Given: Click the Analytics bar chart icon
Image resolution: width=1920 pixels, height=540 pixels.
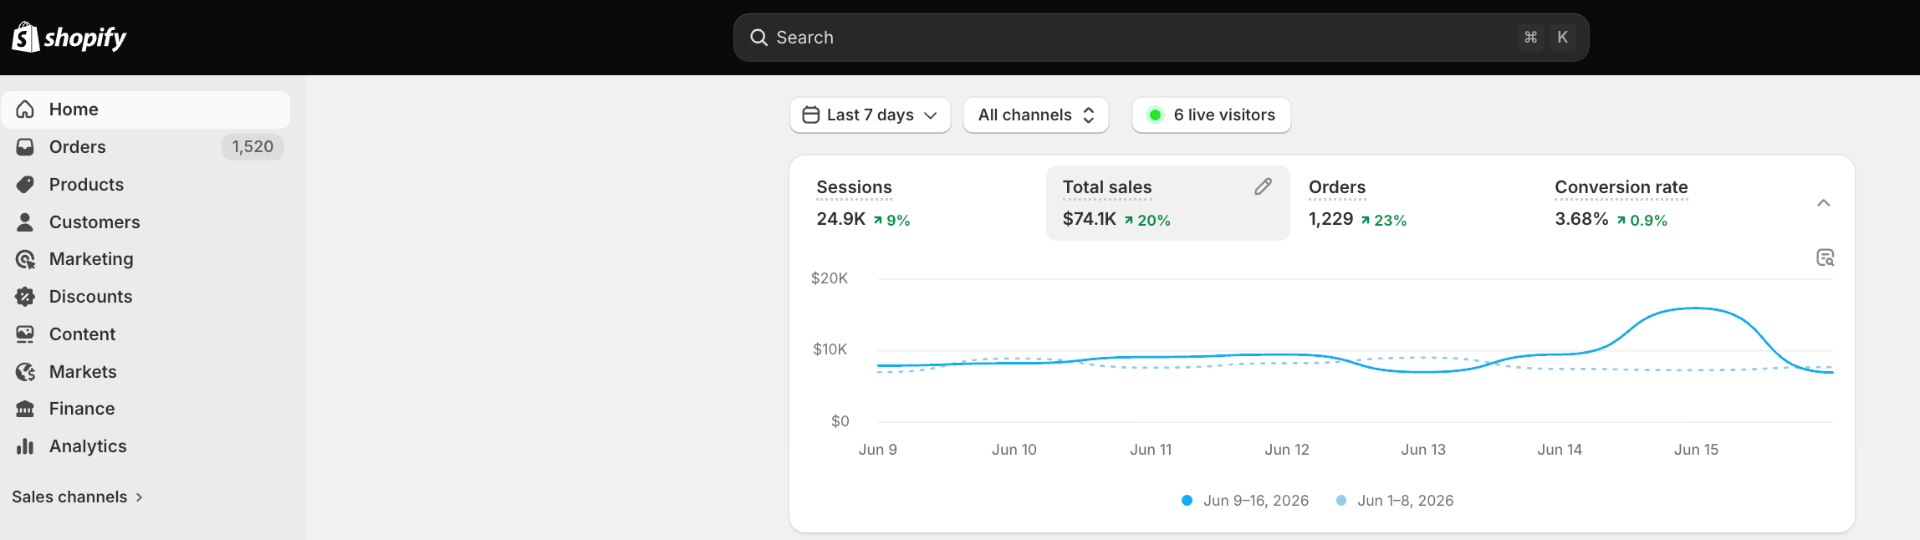Looking at the screenshot, I should coord(25,446).
